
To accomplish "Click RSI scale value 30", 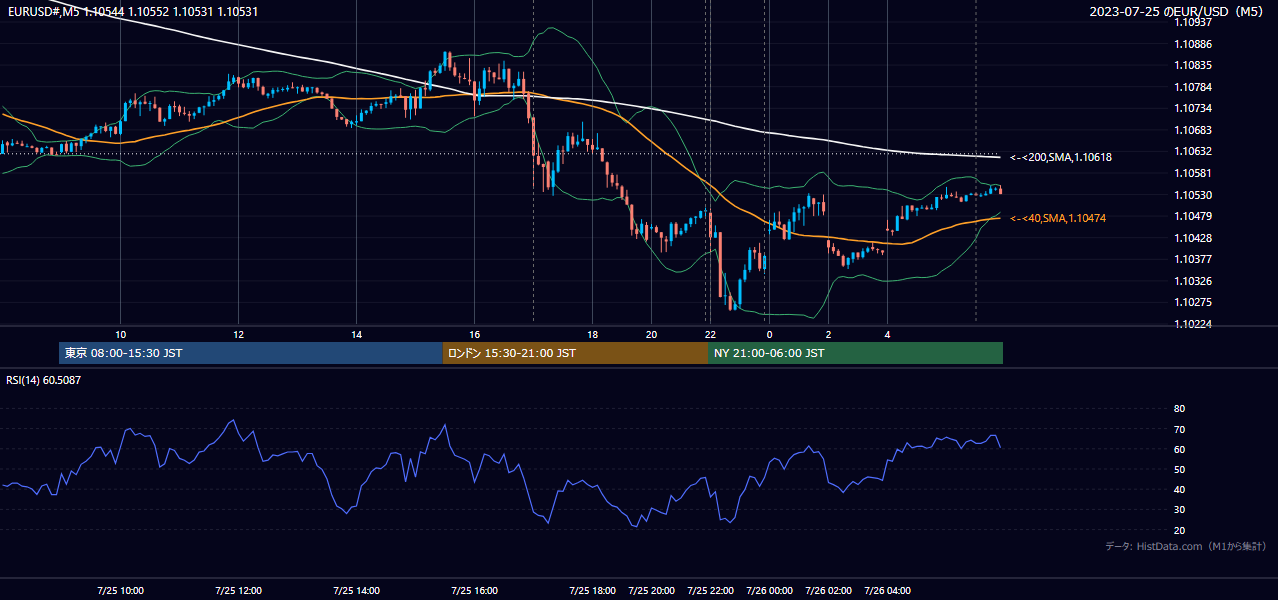I will pyautogui.click(x=1179, y=510).
